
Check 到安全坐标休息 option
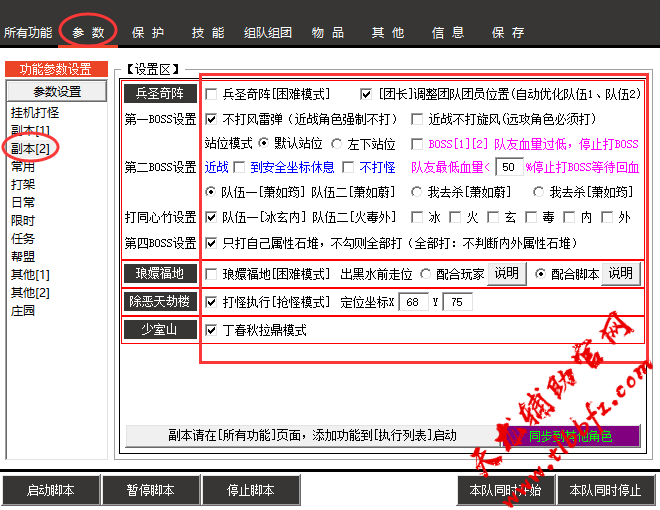point(239,167)
